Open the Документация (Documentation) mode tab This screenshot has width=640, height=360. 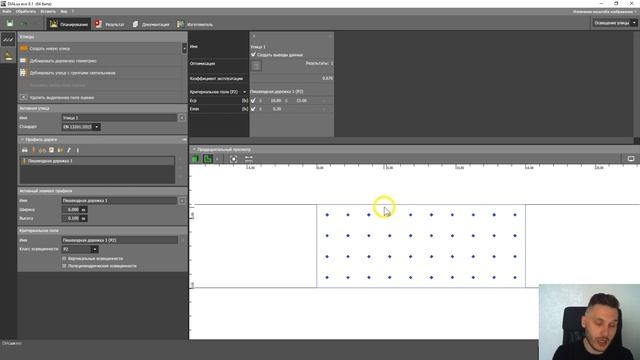point(151,24)
